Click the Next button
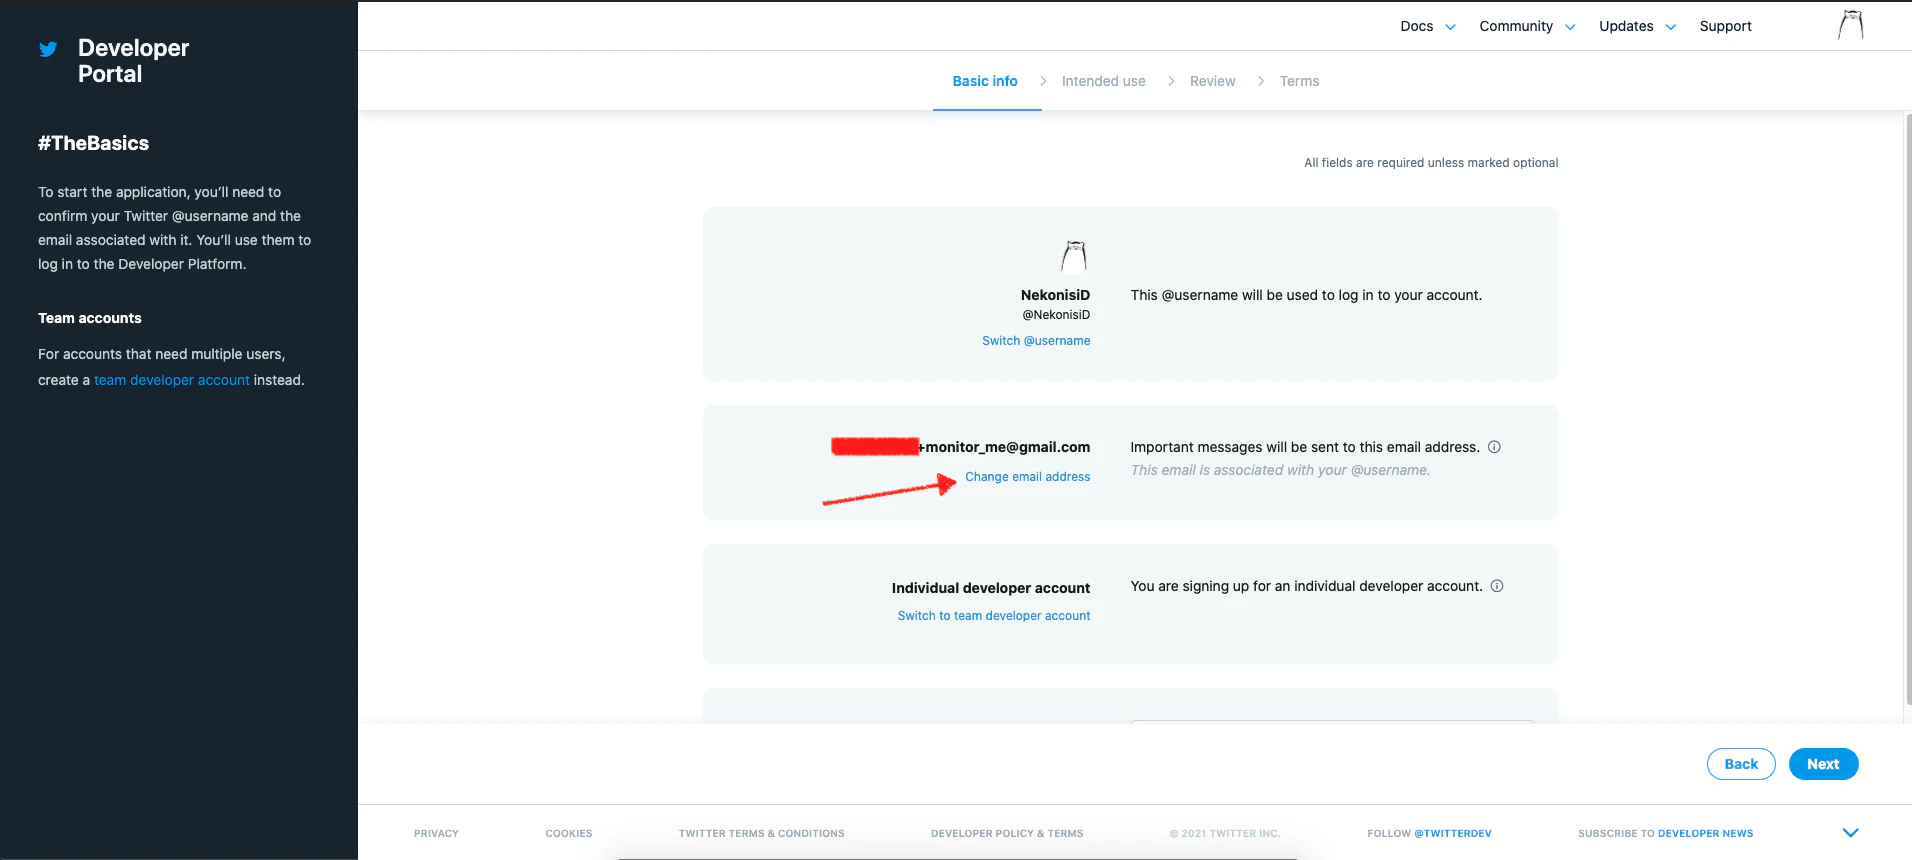 pos(1823,764)
